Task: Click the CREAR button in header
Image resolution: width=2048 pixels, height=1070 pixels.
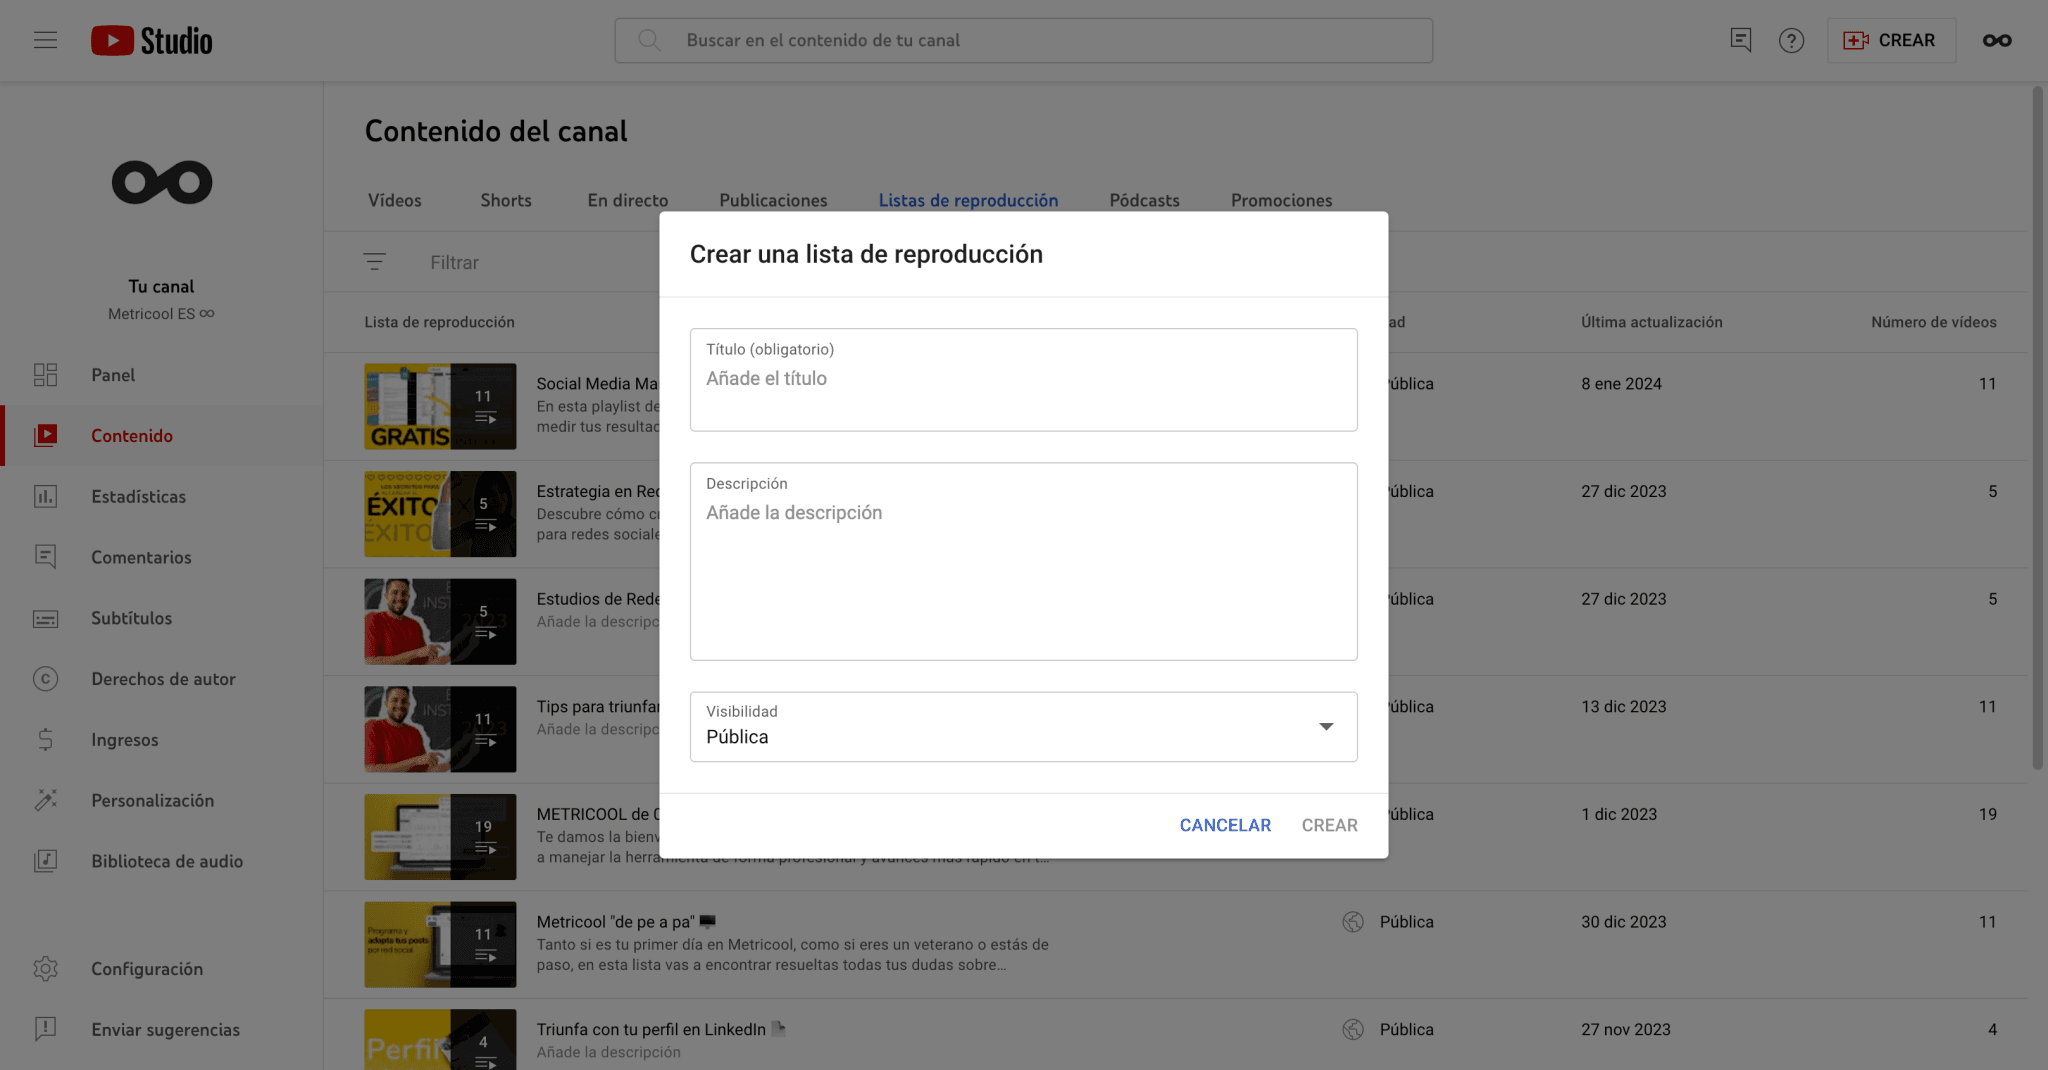Action: point(1891,40)
